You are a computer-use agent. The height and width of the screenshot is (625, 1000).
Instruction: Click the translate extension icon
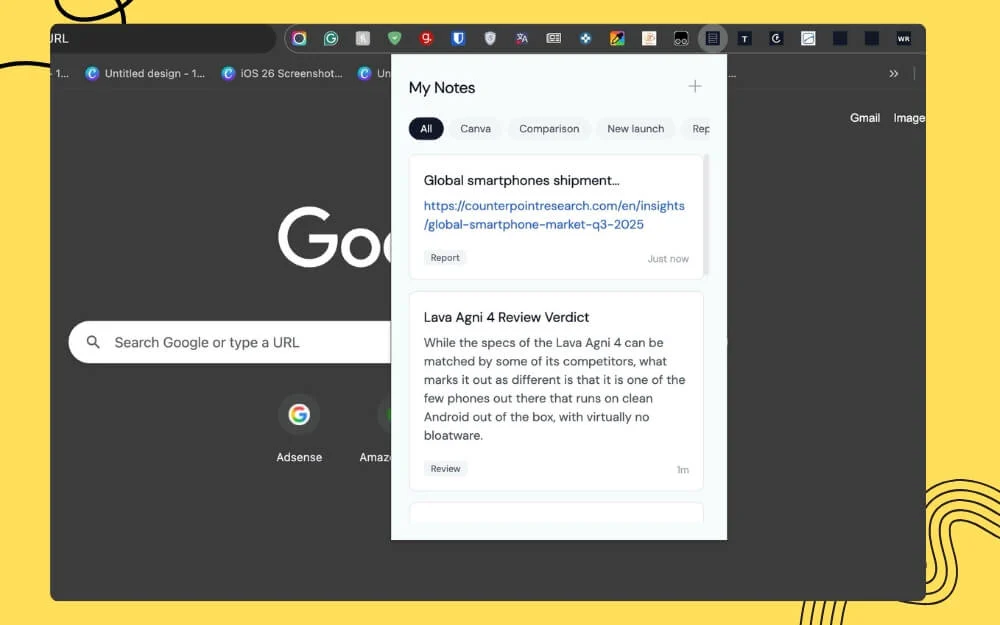coord(522,37)
